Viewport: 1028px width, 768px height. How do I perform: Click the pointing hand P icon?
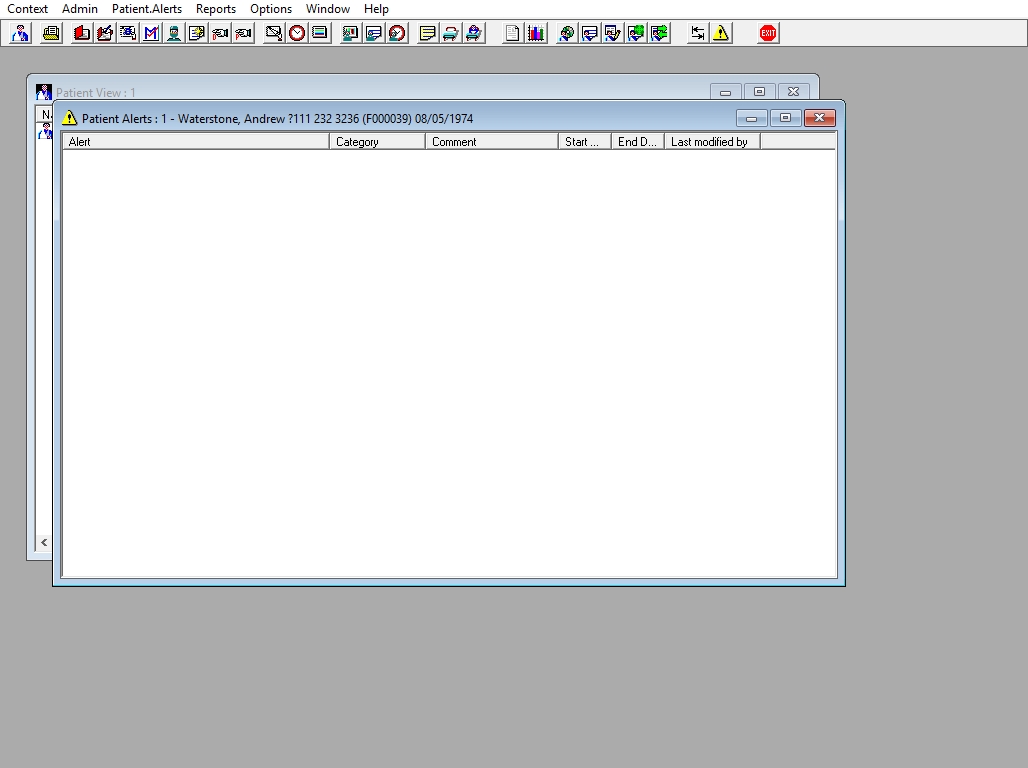pos(243,33)
